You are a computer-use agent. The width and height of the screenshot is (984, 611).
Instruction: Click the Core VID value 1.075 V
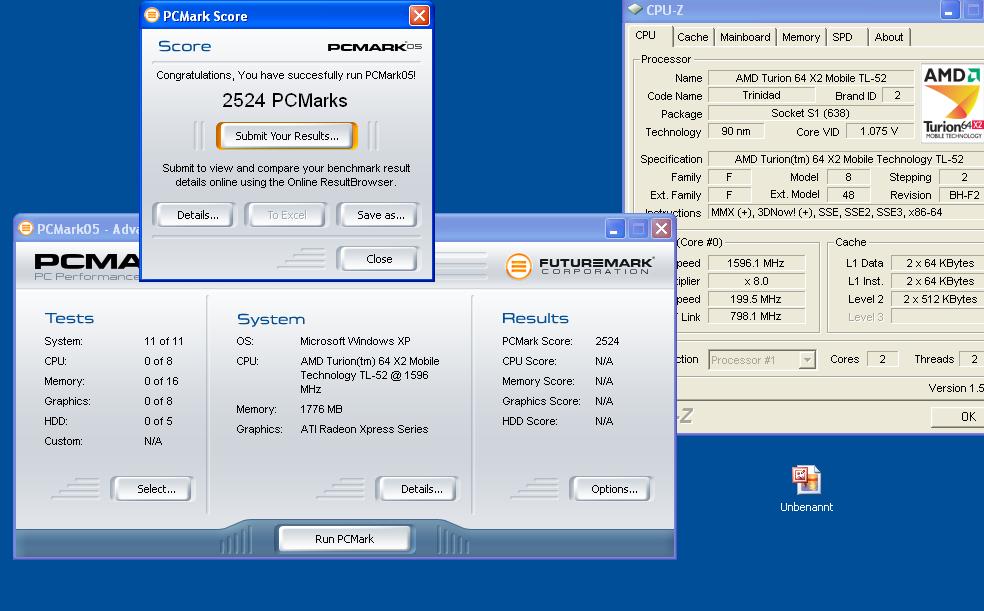879,131
